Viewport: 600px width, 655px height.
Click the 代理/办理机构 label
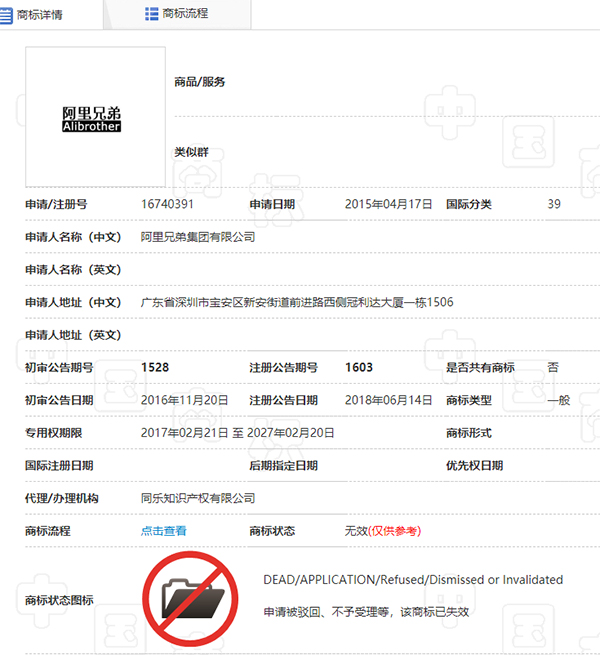point(61,498)
